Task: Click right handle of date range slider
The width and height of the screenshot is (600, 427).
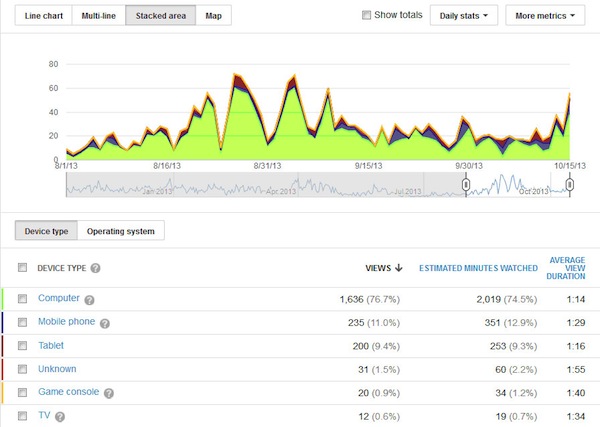Action: pos(569,185)
